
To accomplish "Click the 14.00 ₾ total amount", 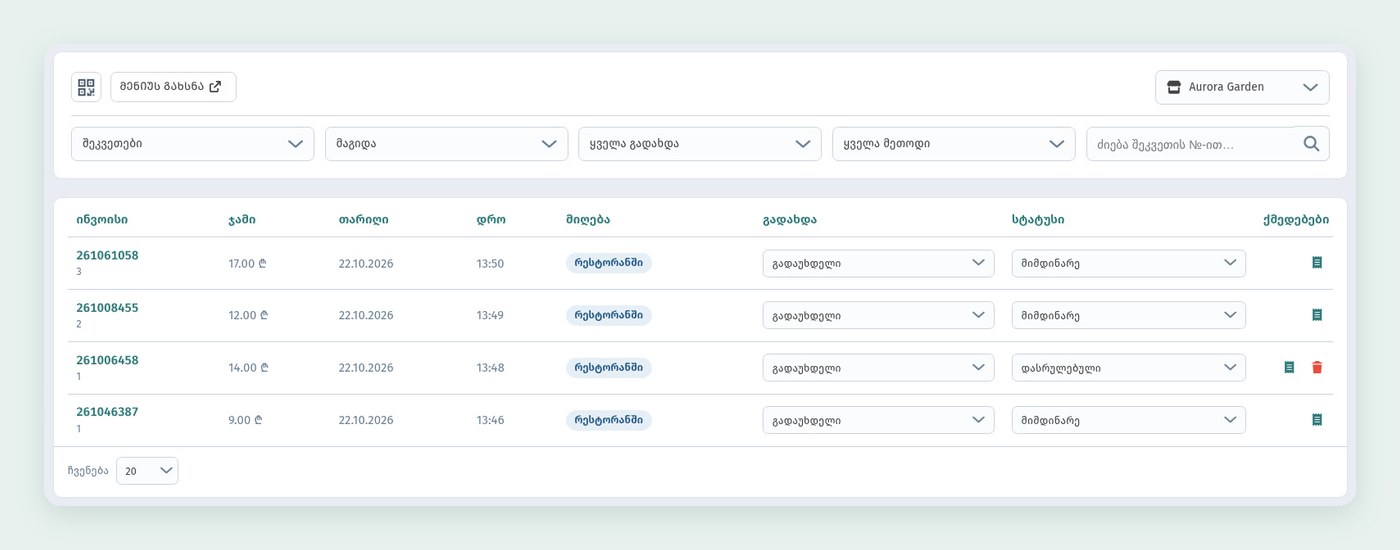I will (x=246, y=368).
